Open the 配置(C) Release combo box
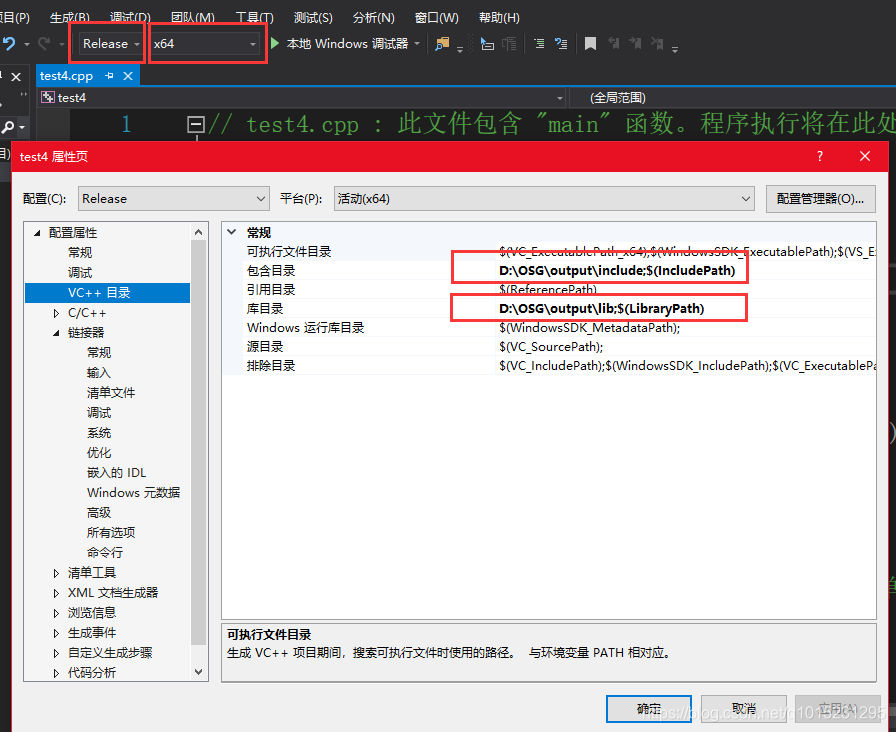 [174, 199]
